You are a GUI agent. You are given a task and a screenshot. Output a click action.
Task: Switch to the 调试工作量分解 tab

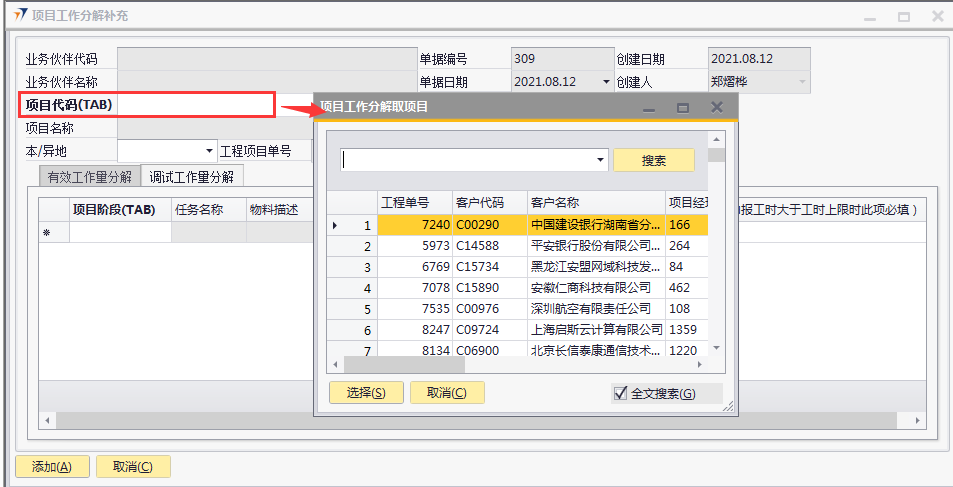[191, 177]
